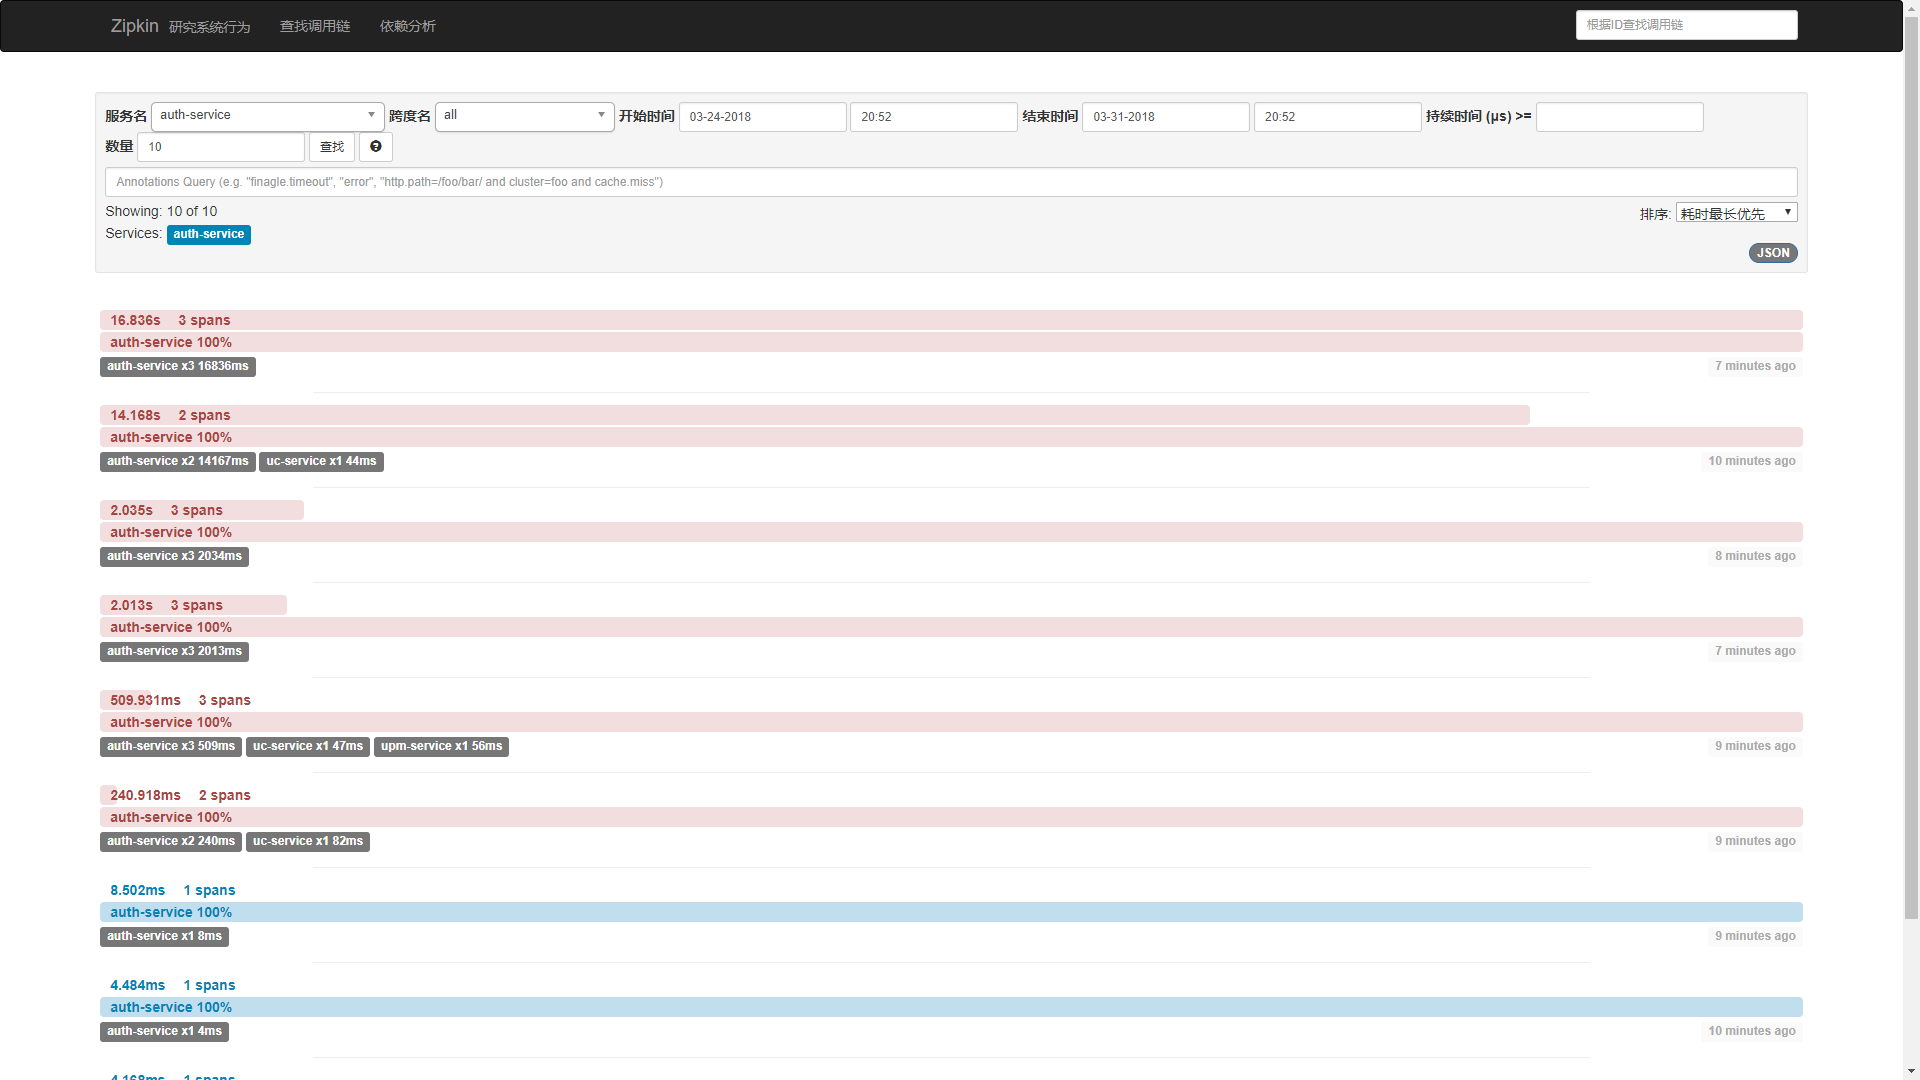Open the sort order dropdown
The height and width of the screenshot is (1080, 1920).
point(1736,213)
